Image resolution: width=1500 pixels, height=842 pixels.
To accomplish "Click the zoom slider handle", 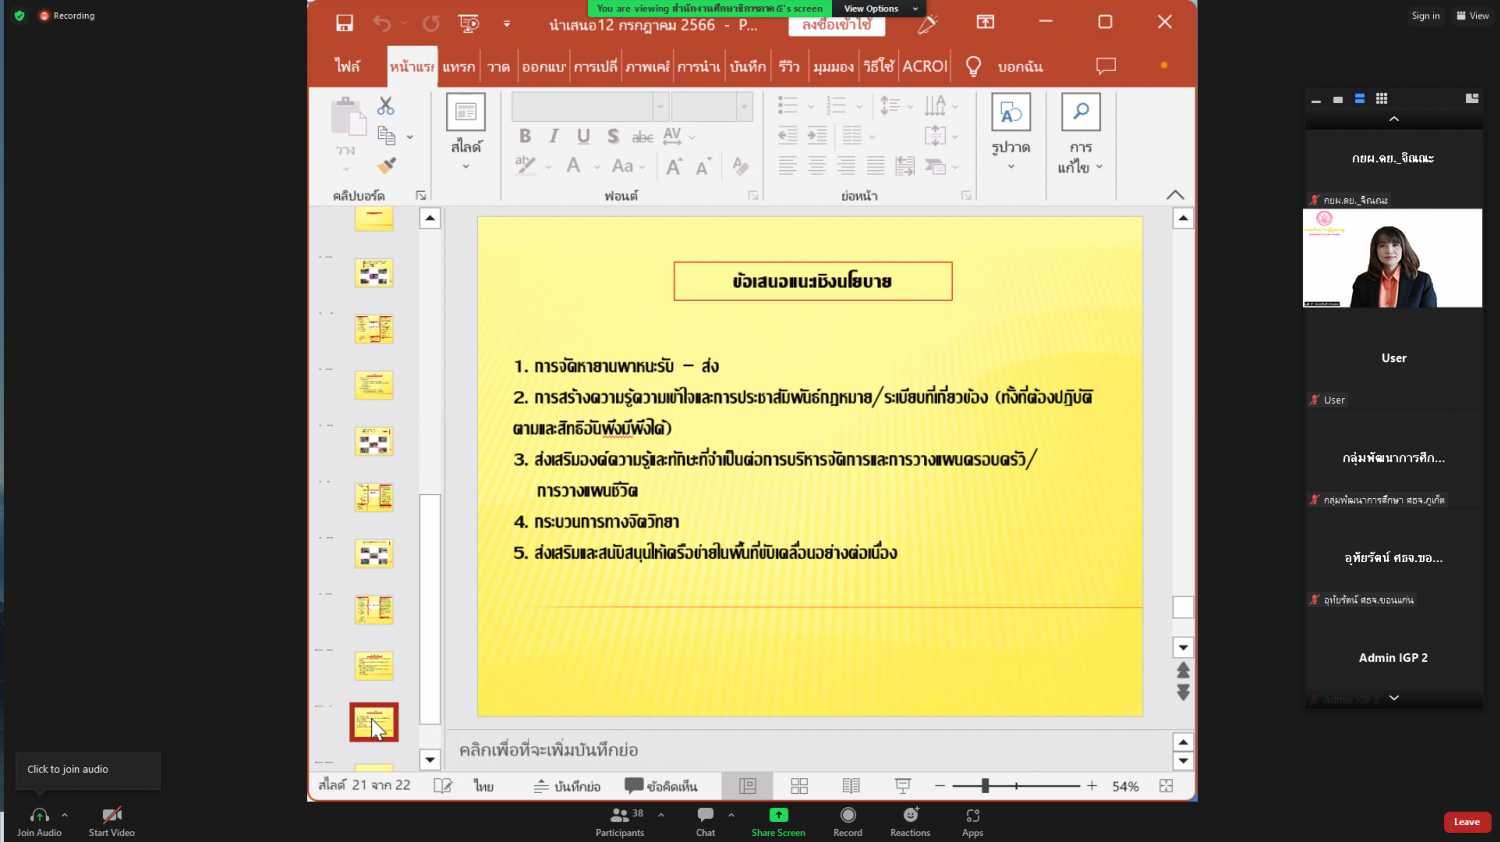I will tap(985, 786).
